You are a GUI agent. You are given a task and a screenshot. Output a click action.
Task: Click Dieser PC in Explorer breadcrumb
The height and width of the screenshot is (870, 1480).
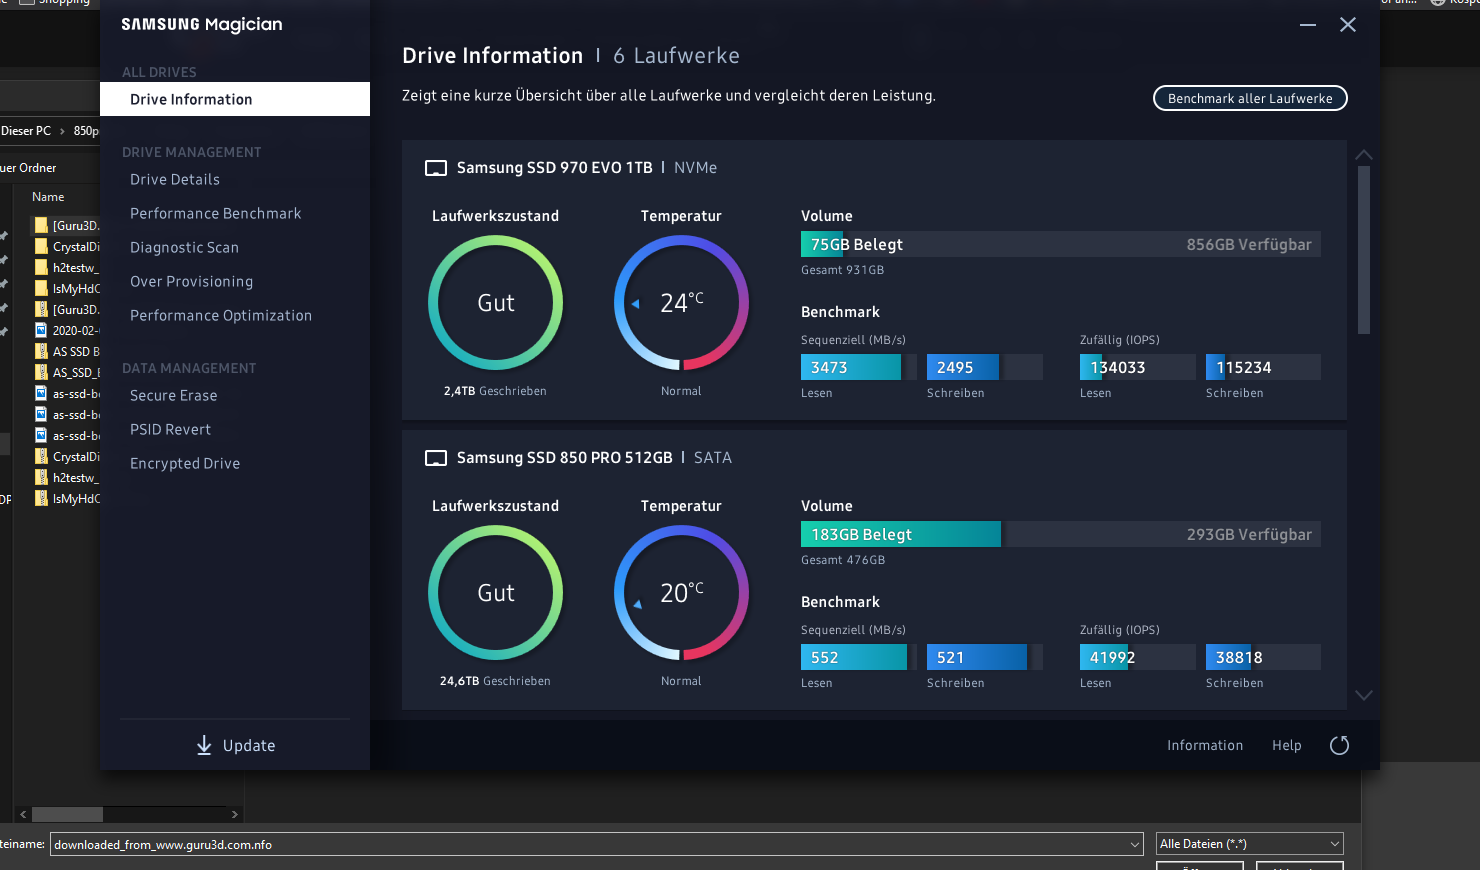26,131
